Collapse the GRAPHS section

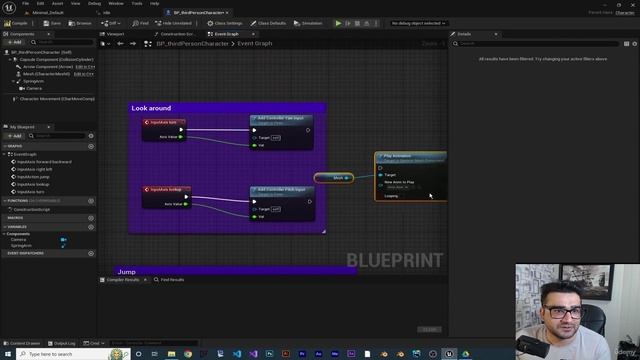click(x=5, y=146)
